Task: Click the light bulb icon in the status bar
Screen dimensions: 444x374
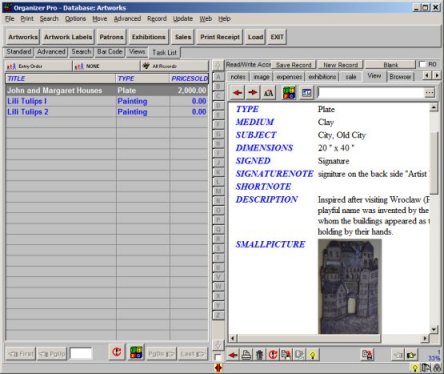Action: click(415, 368)
